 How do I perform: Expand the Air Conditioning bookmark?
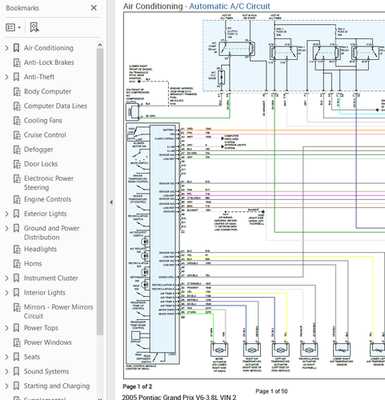click(x=6, y=48)
